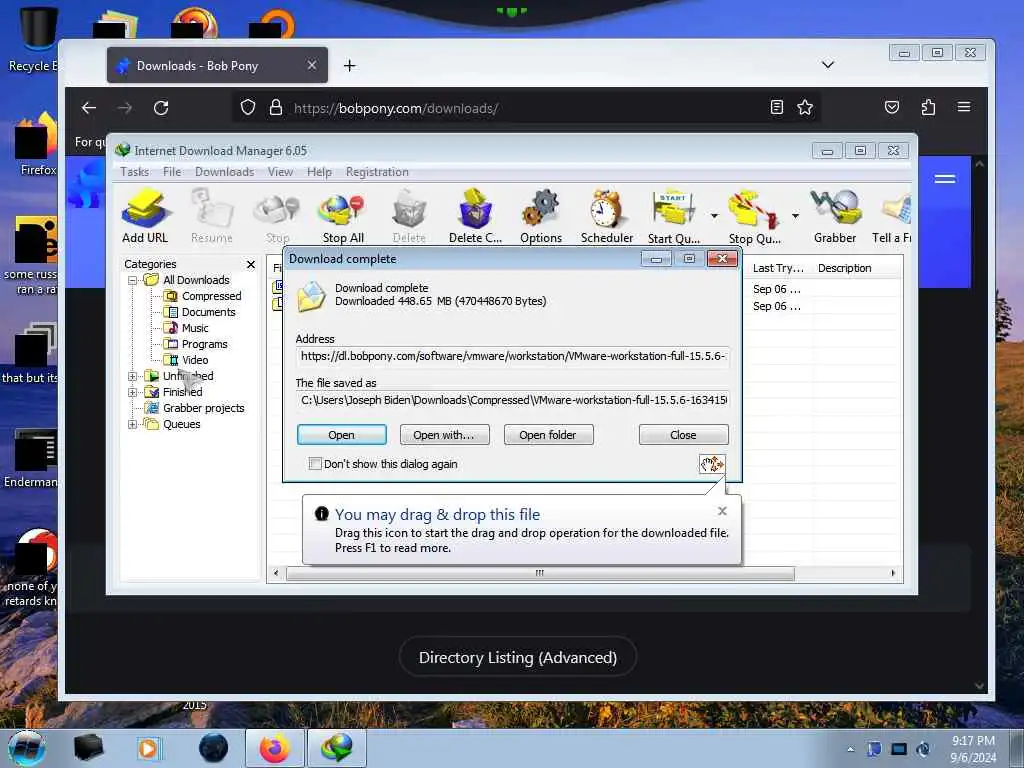Open the Registration menu
The image size is (1024, 768).
pyautogui.click(x=377, y=172)
